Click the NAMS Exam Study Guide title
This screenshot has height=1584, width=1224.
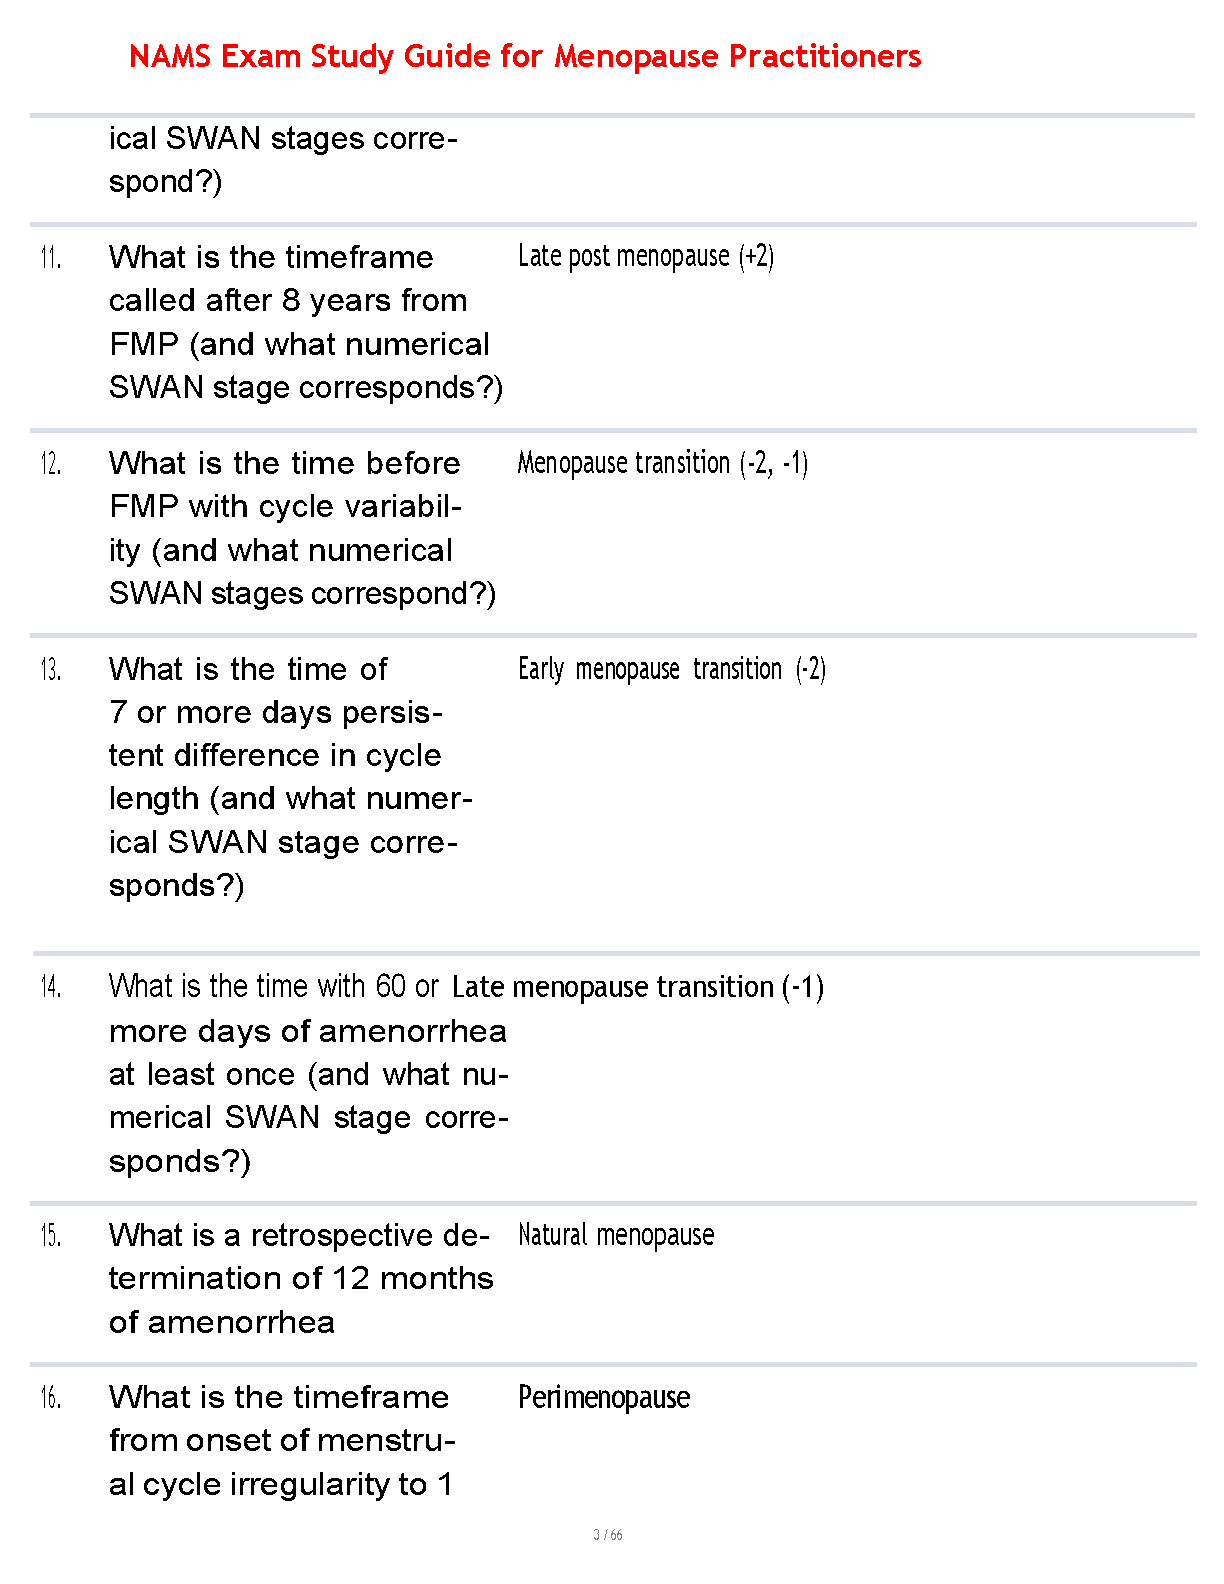tap(525, 56)
